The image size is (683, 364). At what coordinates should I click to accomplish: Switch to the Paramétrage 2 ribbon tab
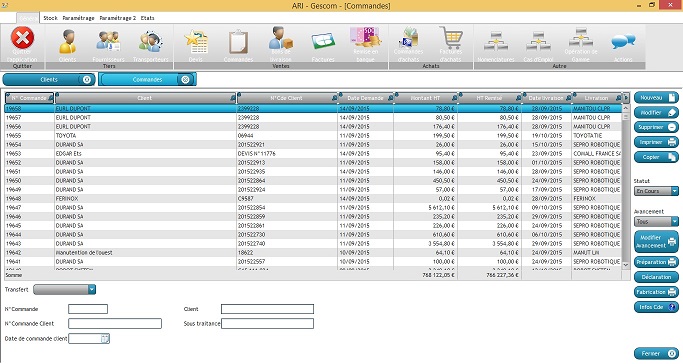[x=118, y=18]
